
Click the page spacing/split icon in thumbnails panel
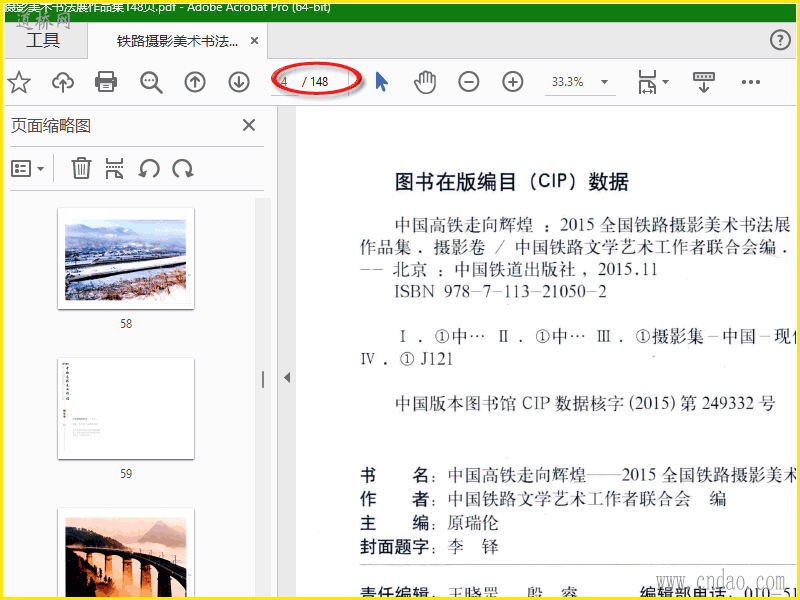(x=114, y=168)
